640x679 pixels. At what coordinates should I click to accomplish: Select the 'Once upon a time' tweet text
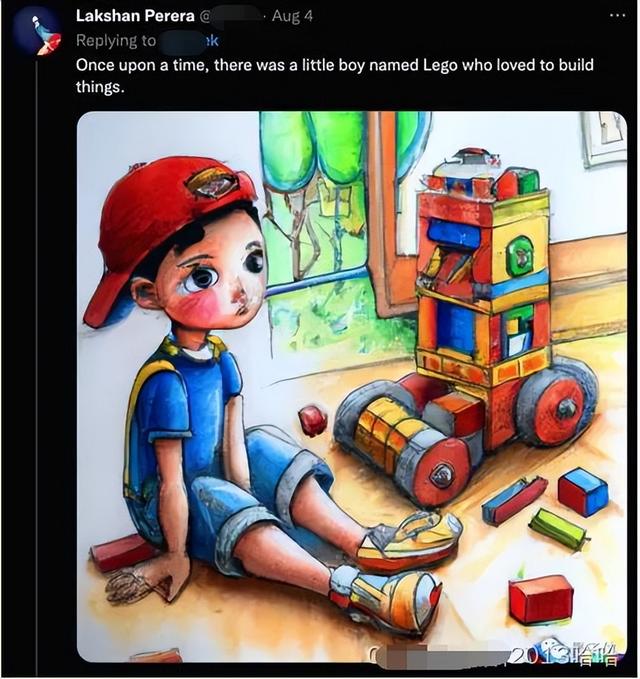(334, 76)
